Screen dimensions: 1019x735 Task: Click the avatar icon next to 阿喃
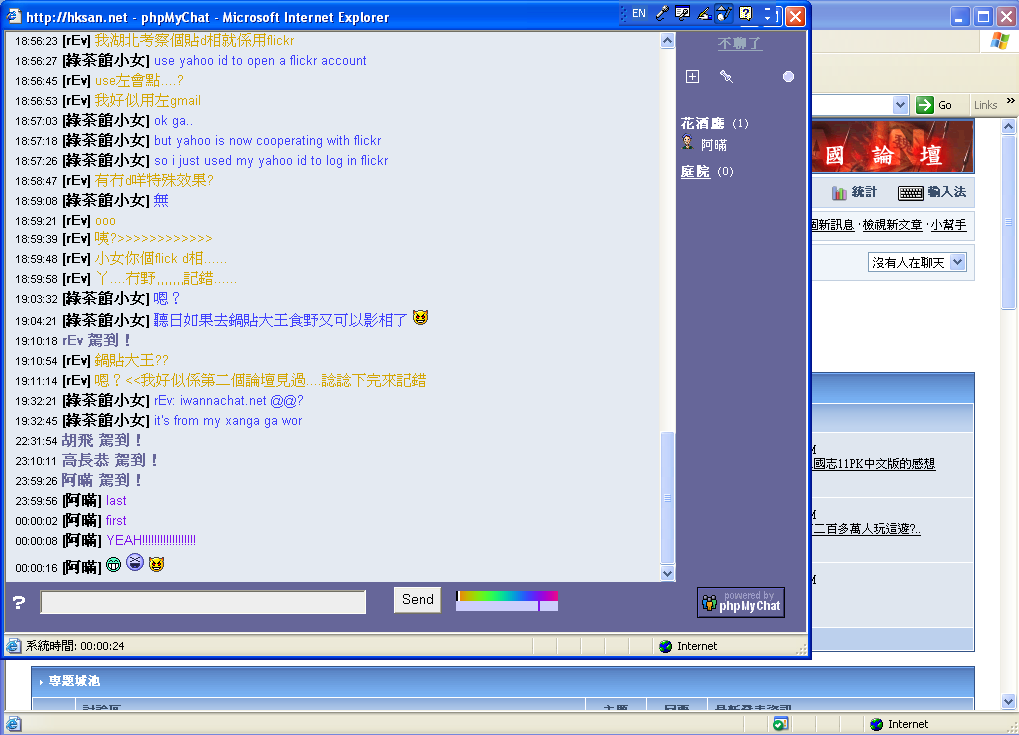(x=688, y=142)
